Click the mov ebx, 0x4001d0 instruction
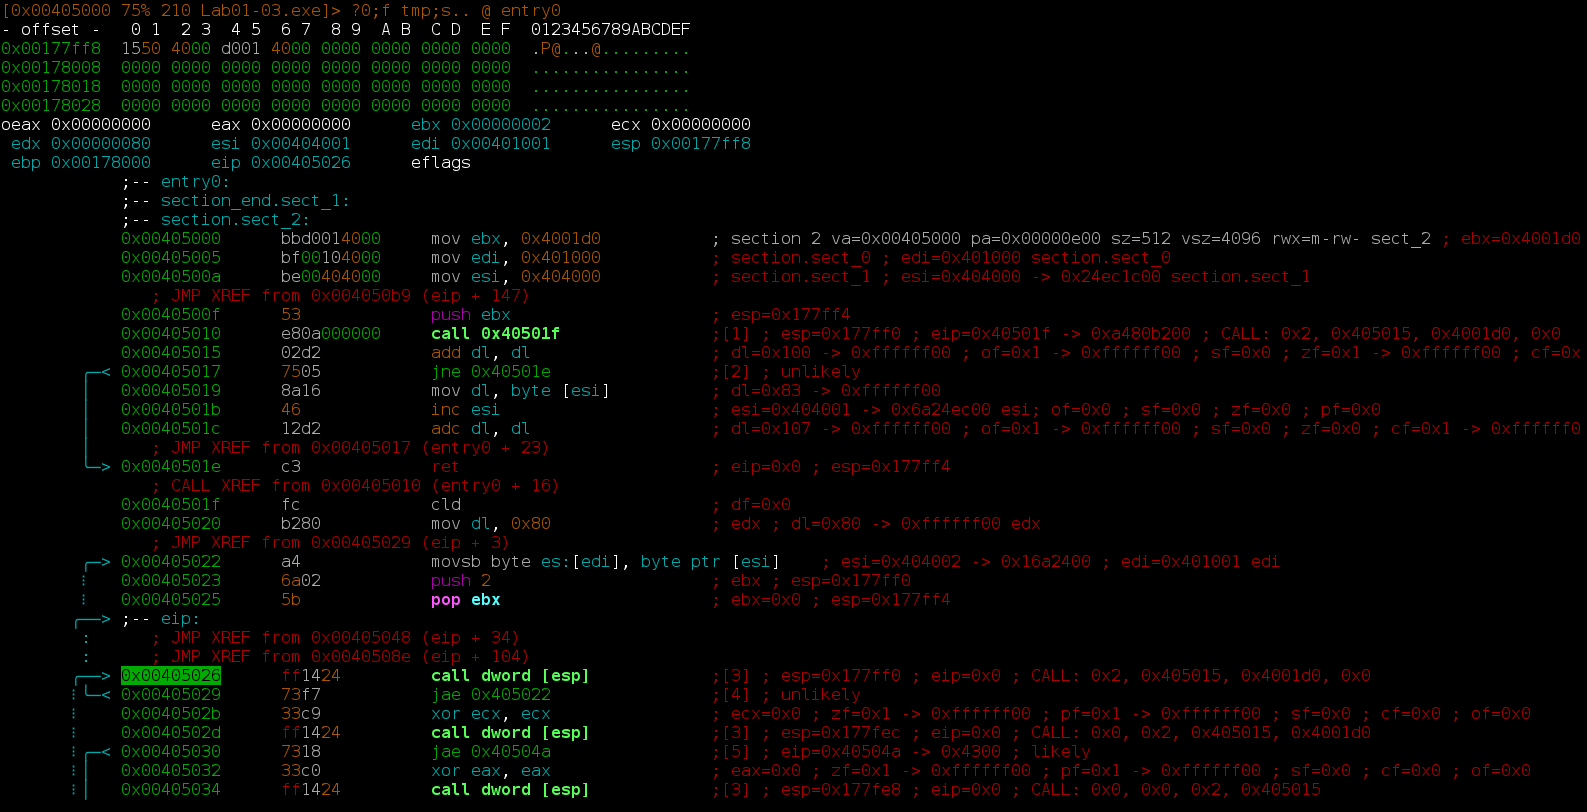Viewport: 1587px width, 812px height. [x=516, y=238]
